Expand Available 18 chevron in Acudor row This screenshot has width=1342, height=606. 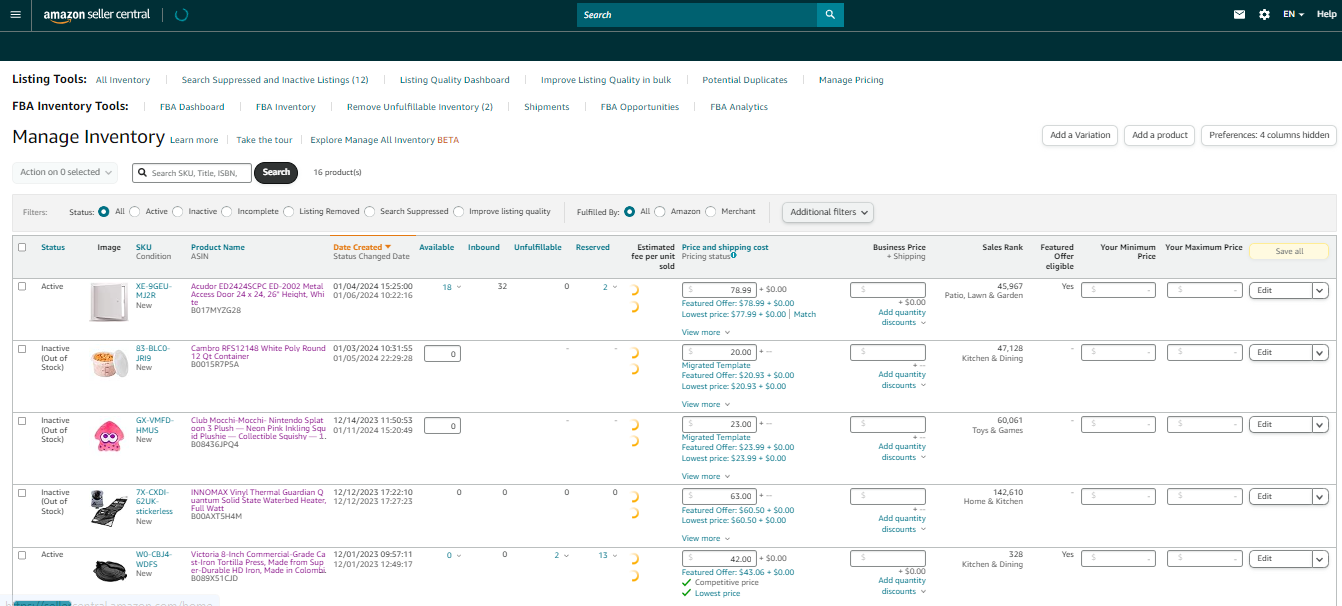pos(459,287)
